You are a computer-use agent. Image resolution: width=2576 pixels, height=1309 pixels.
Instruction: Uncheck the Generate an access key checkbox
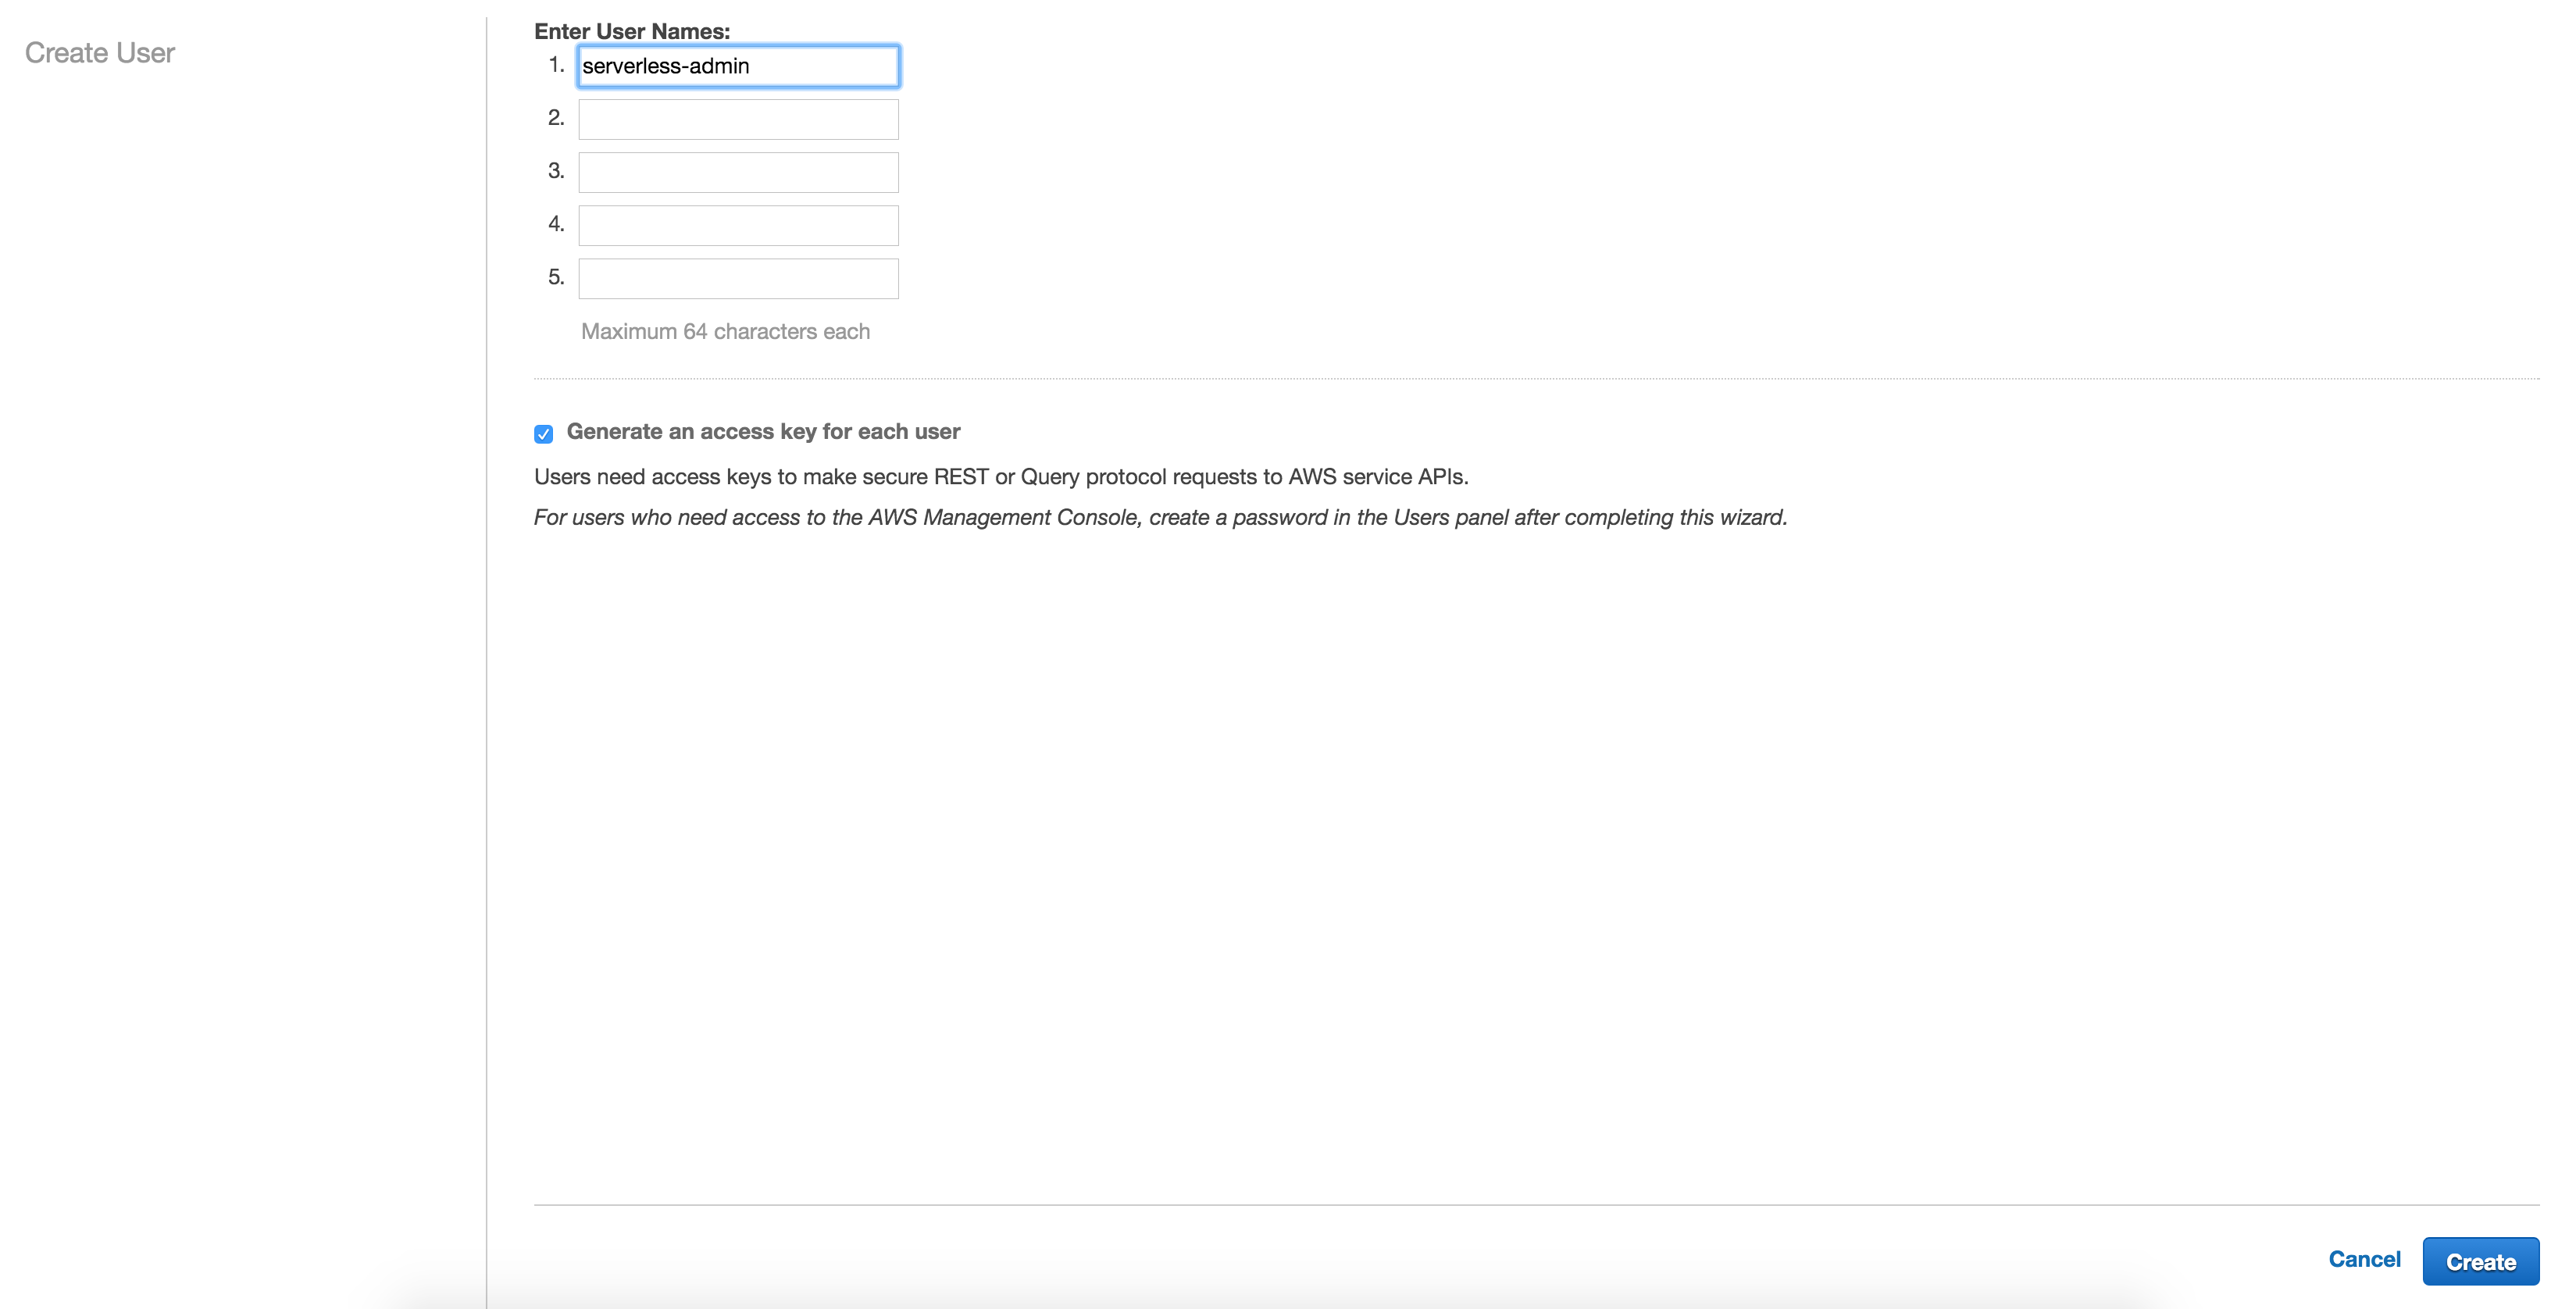543,433
